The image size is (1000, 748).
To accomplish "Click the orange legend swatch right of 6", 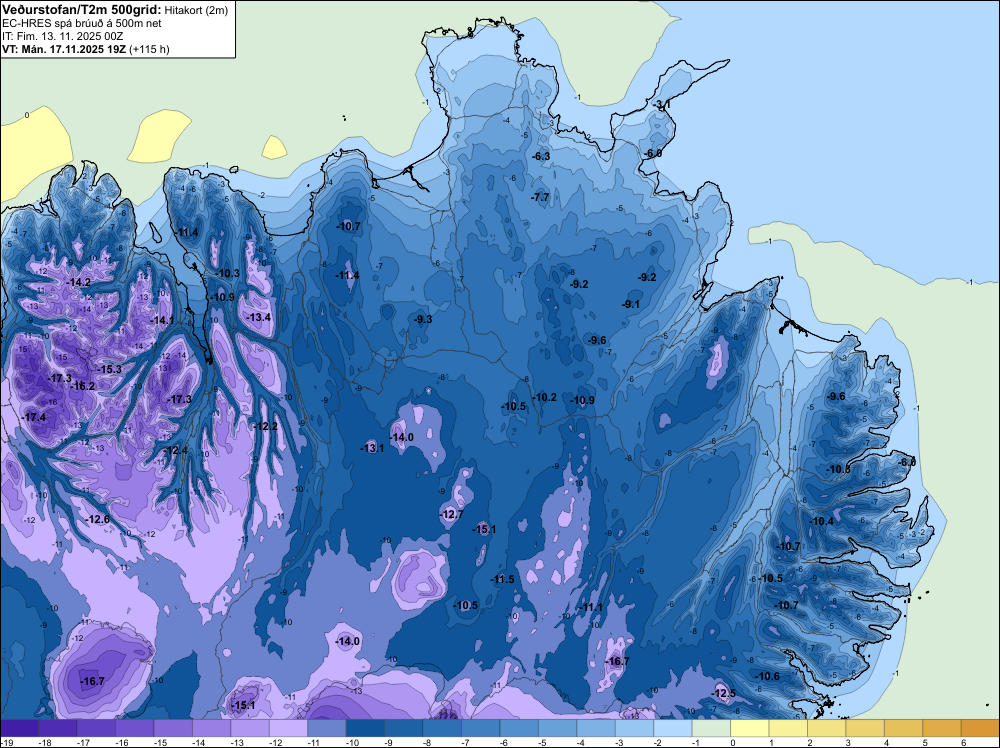I will point(980,728).
